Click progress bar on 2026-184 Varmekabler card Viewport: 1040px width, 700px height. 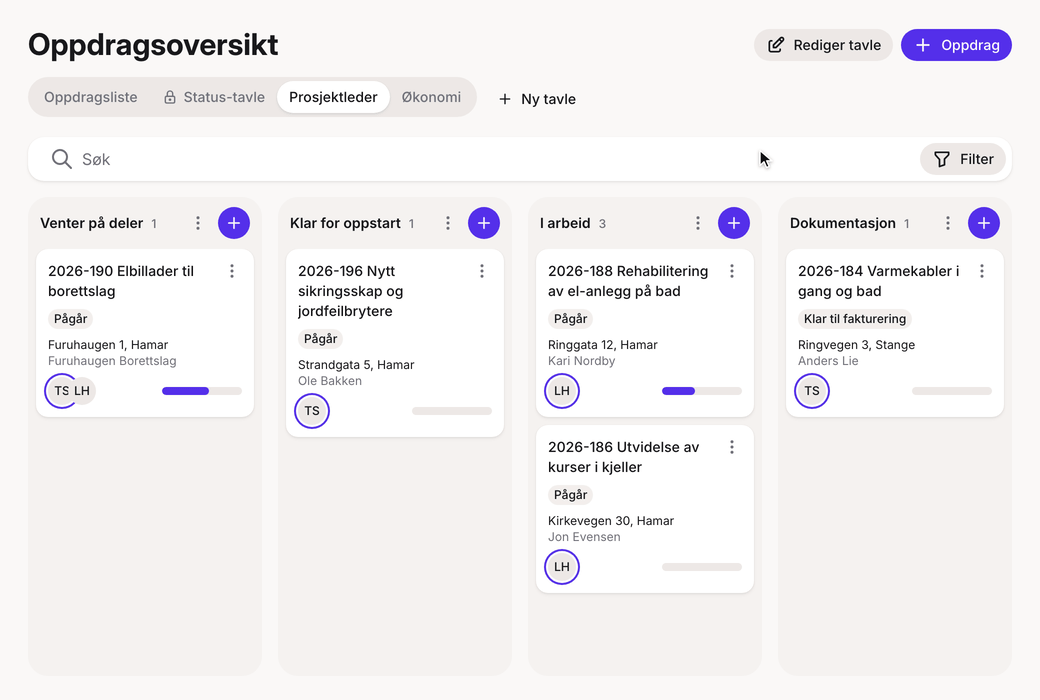coord(952,391)
